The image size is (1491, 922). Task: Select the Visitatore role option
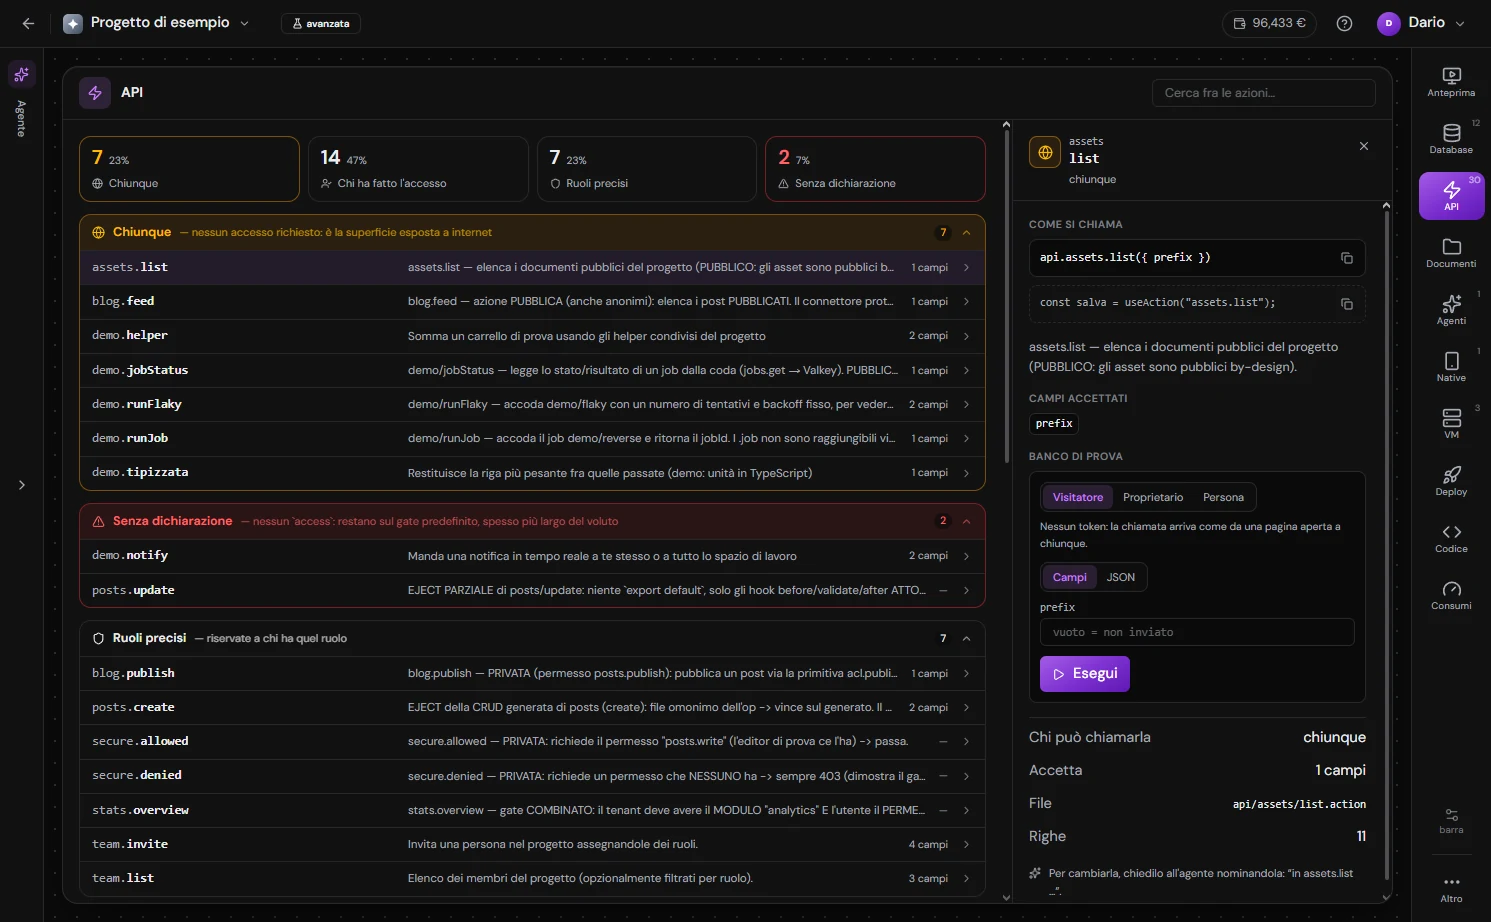click(1077, 497)
